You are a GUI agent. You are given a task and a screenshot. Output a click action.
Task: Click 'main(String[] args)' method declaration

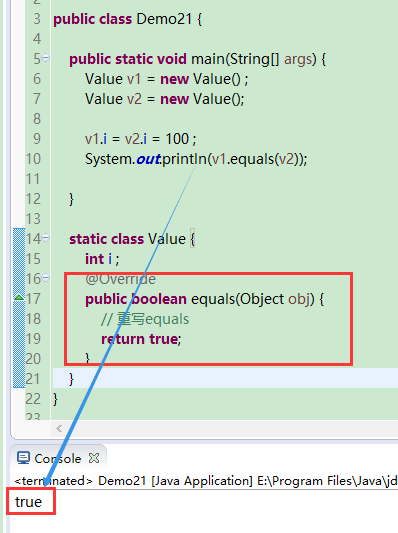click(x=254, y=59)
